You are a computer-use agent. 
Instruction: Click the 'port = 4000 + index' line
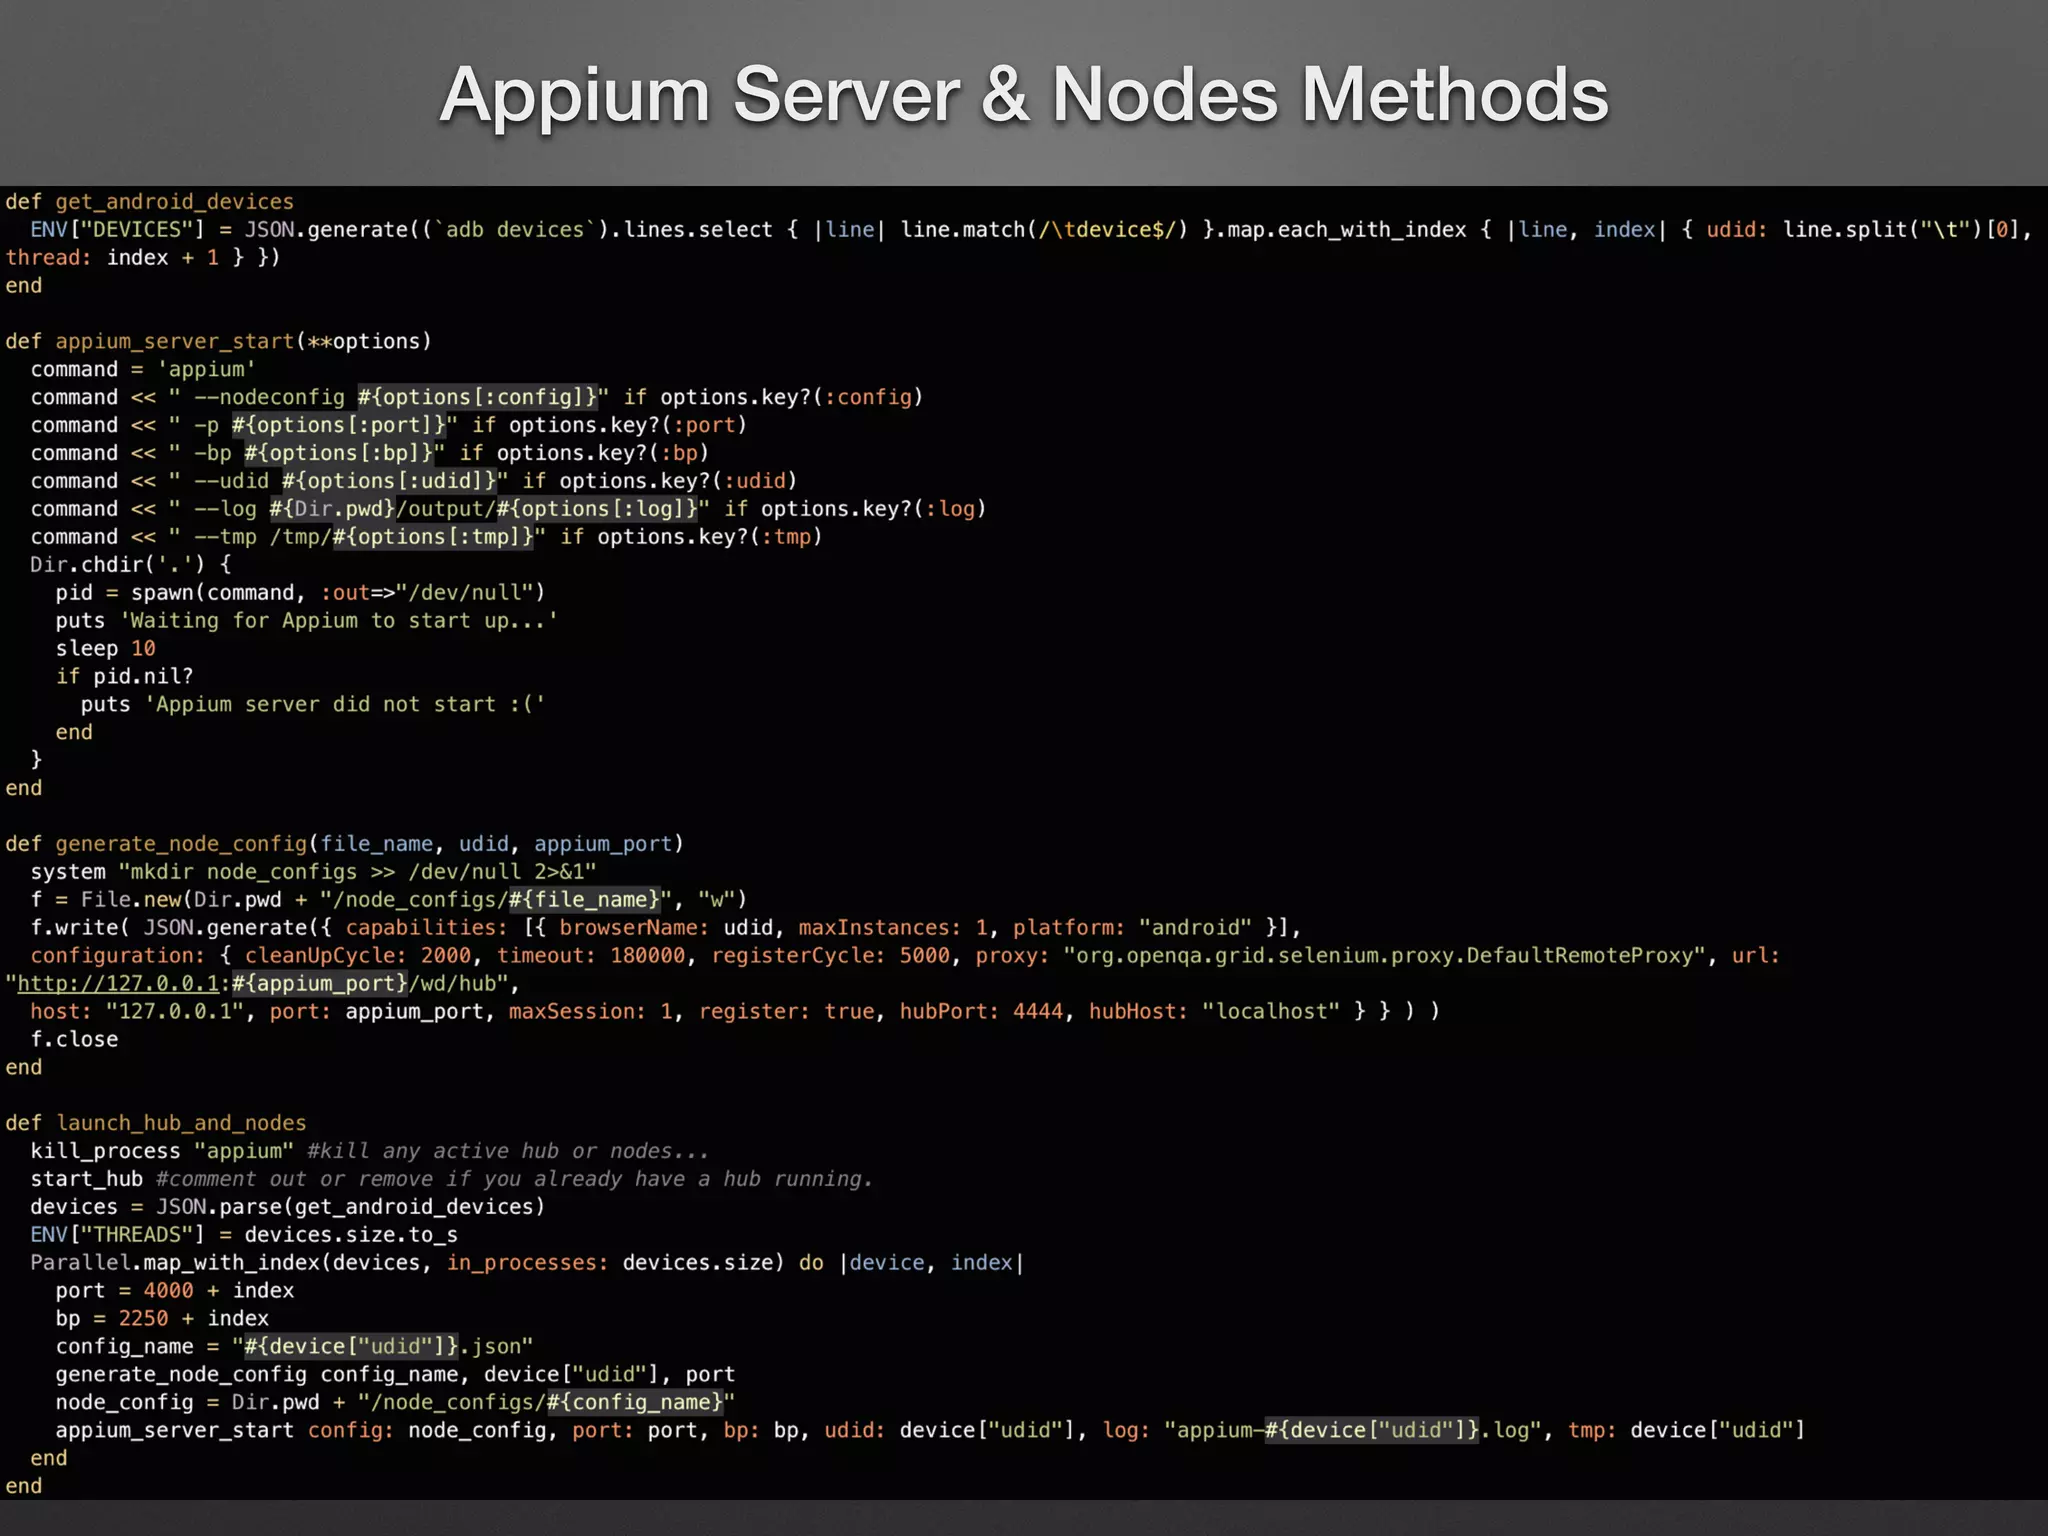175,1291
